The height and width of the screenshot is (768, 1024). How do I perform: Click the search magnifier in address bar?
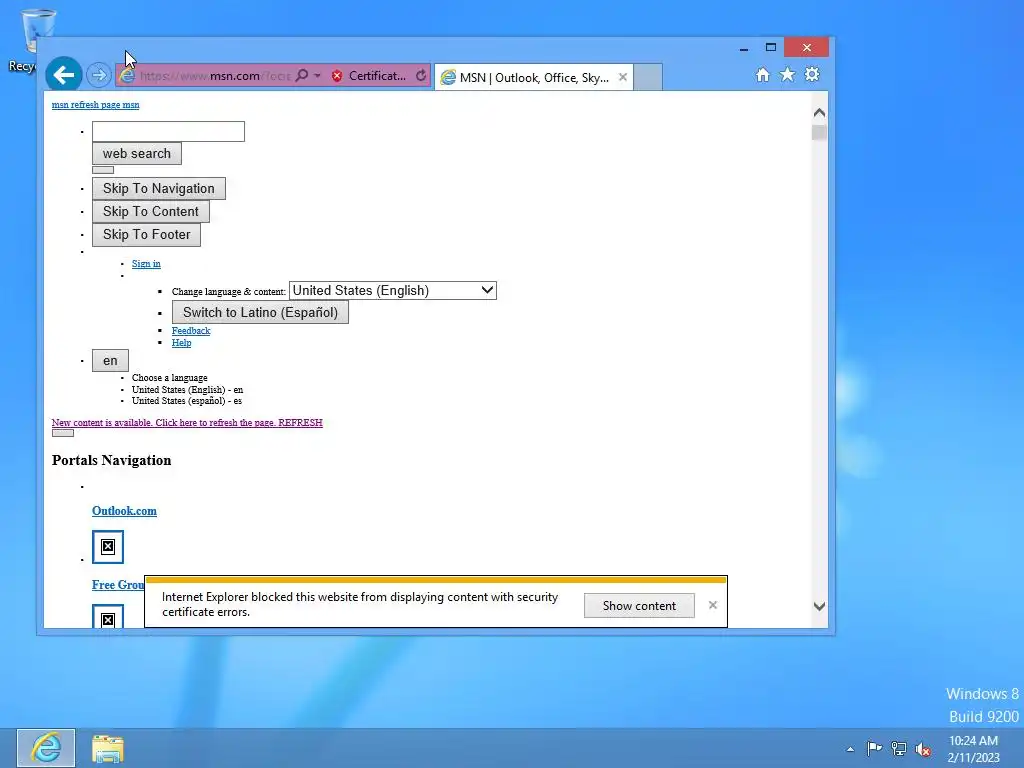(301, 76)
